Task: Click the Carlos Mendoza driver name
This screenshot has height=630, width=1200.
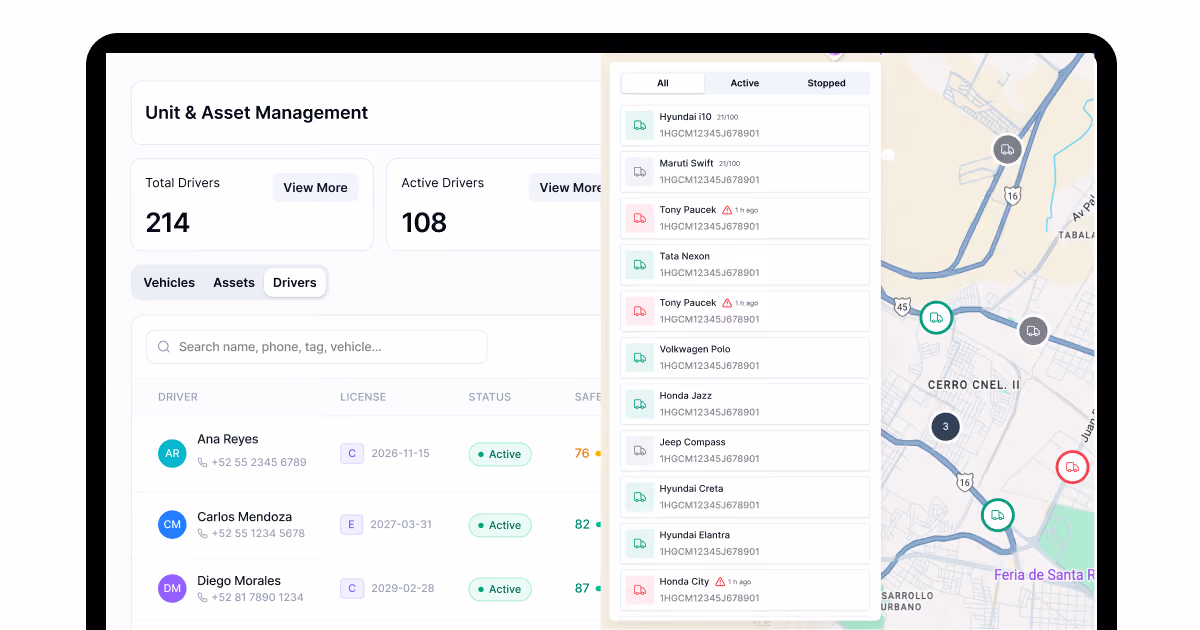Action: click(245, 517)
